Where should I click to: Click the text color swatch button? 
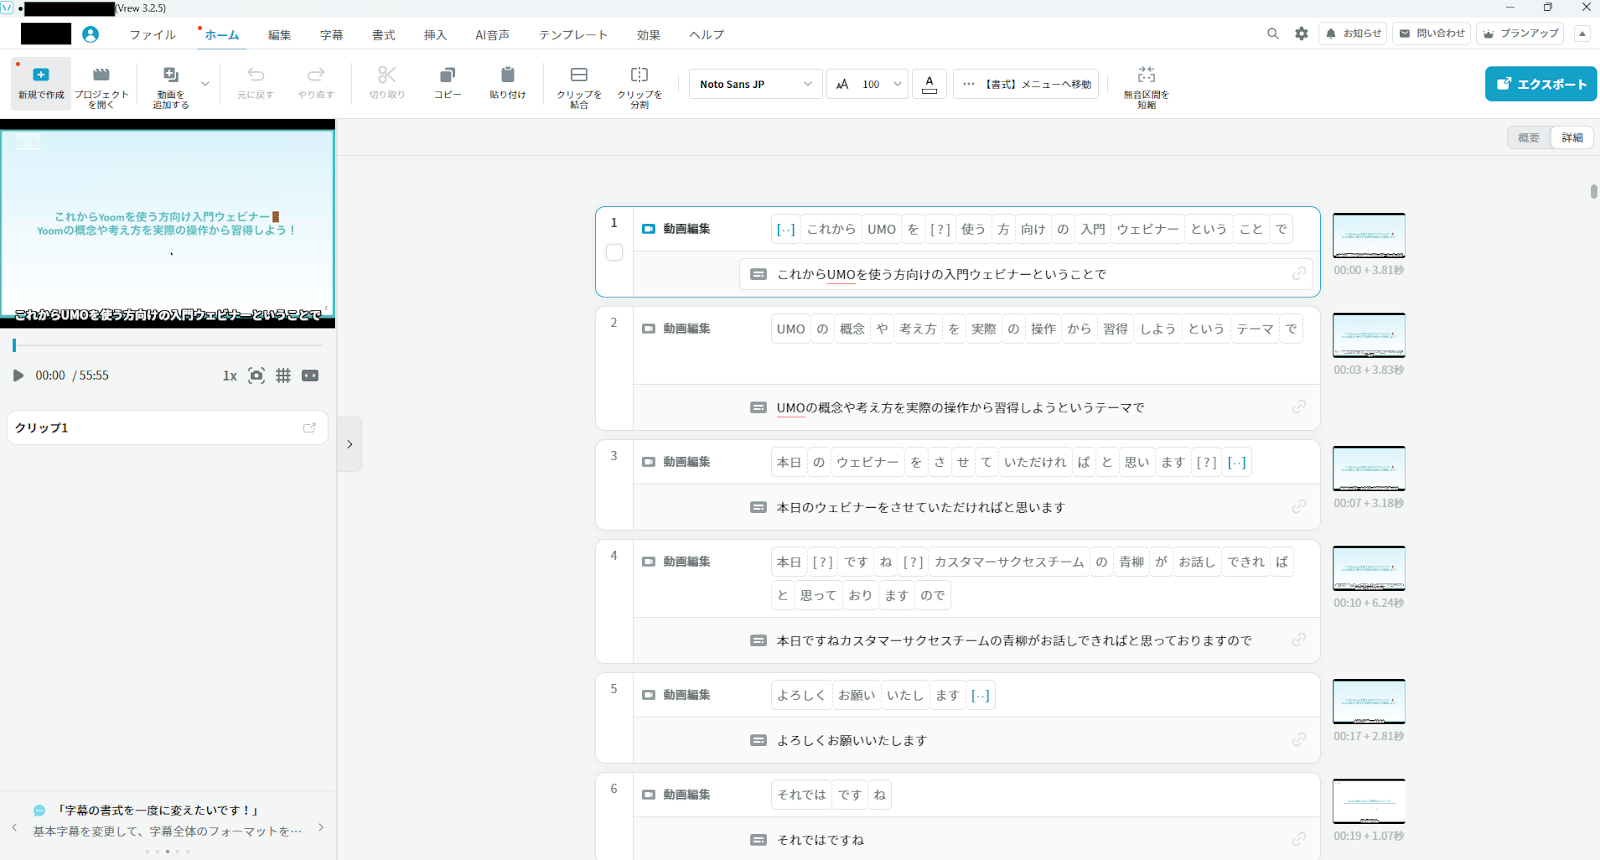[929, 84]
